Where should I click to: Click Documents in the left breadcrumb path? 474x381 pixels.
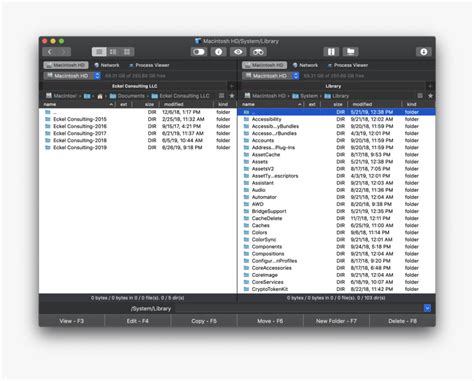point(127,96)
